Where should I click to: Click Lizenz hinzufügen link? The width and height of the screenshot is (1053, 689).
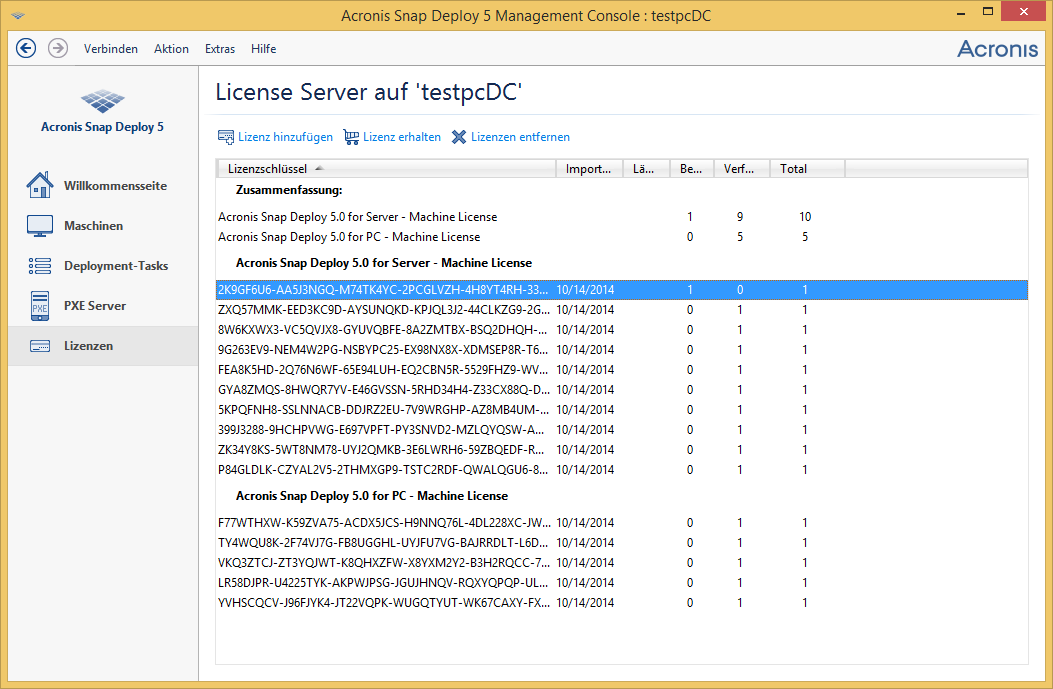285,137
